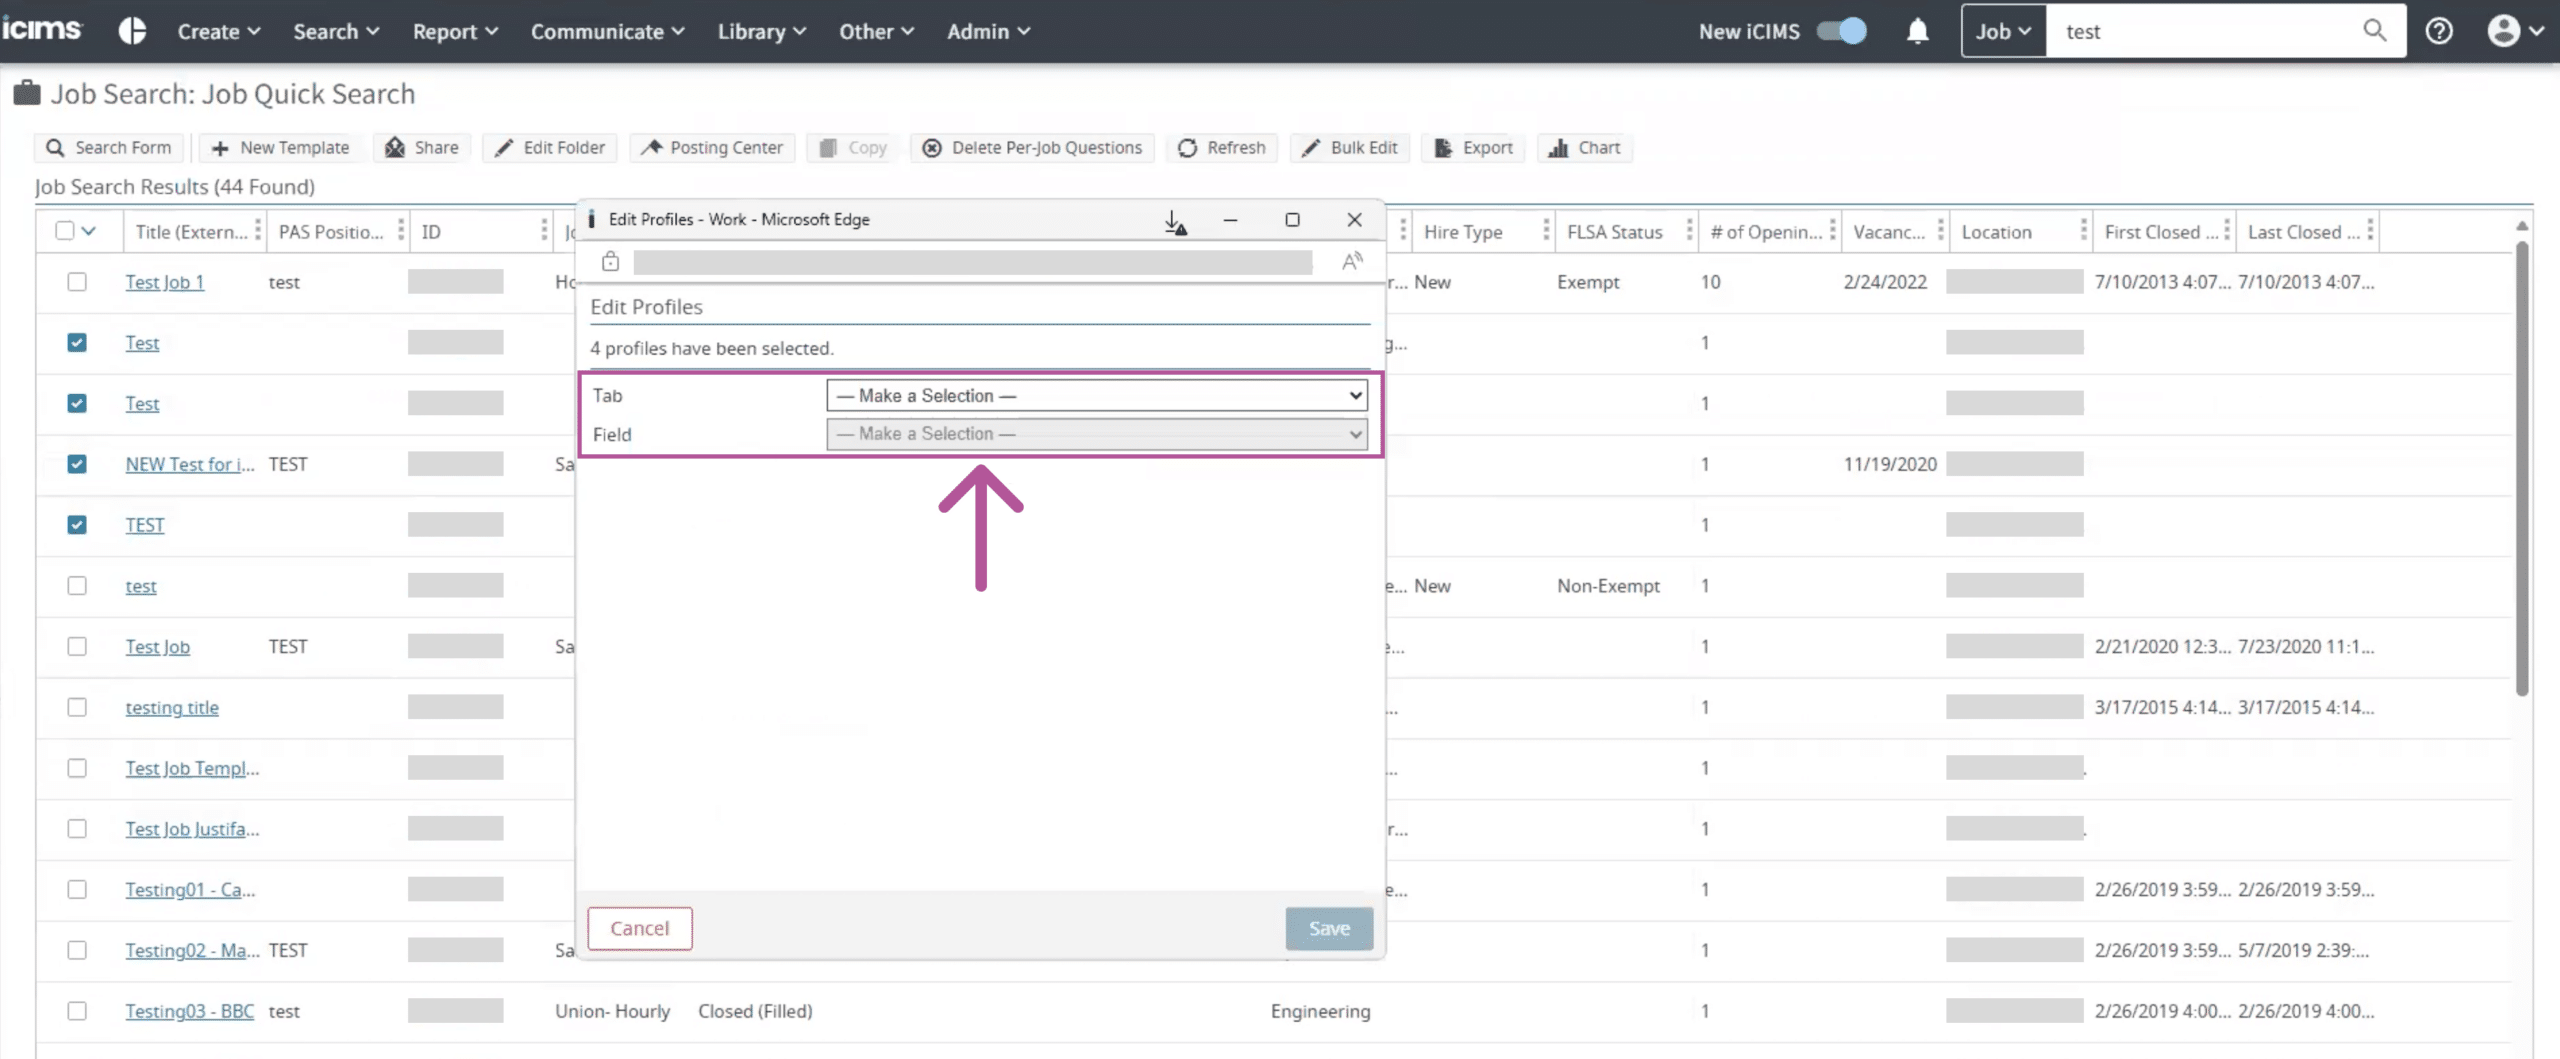Click the notifications bell icon
Screen dimensions: 2560x1059
[1917, 32]
